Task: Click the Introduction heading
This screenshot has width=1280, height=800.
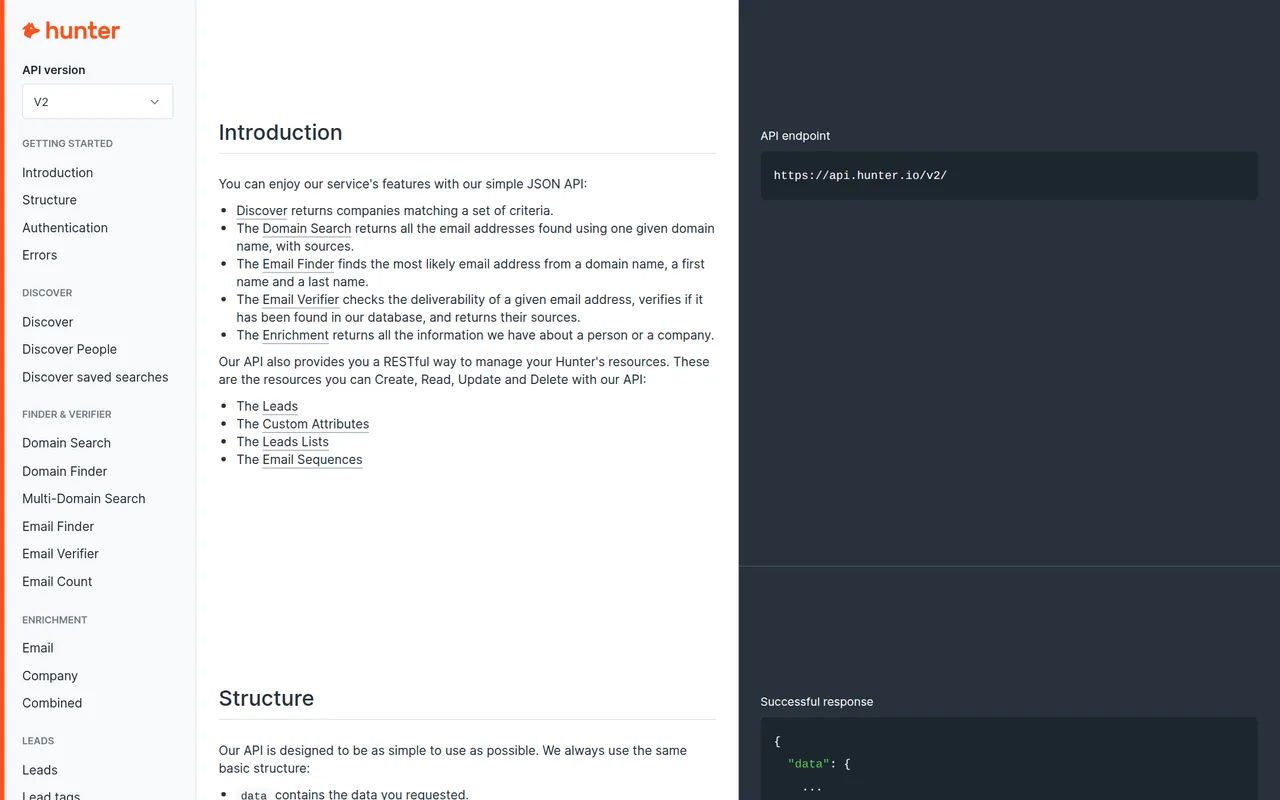Action: click(280, 132)
